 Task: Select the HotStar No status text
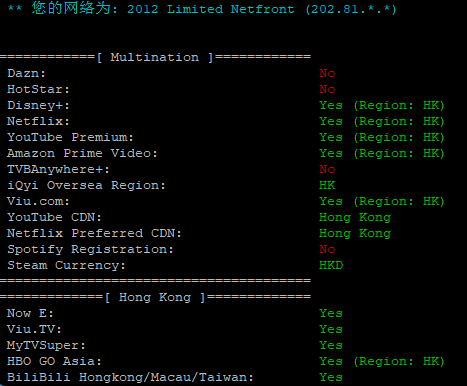(x=327, y=89)
